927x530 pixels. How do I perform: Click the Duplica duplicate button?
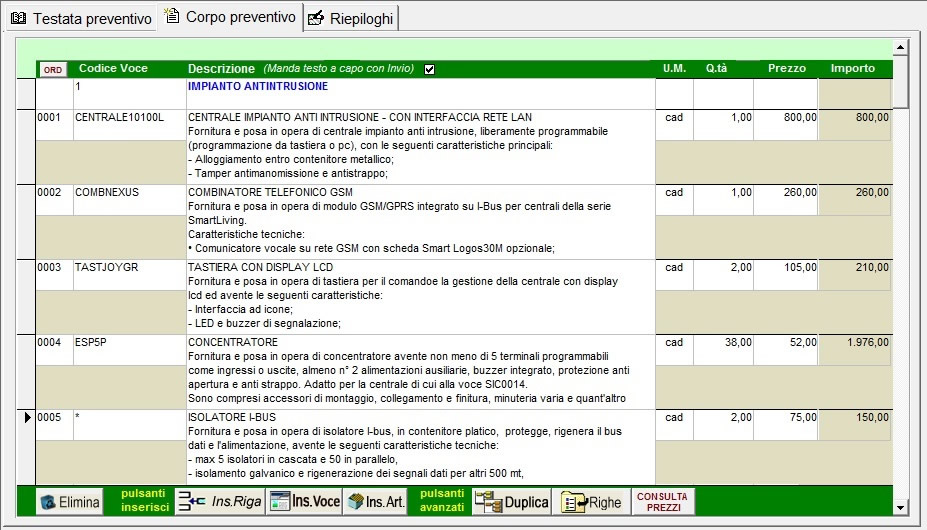[512, 502]
